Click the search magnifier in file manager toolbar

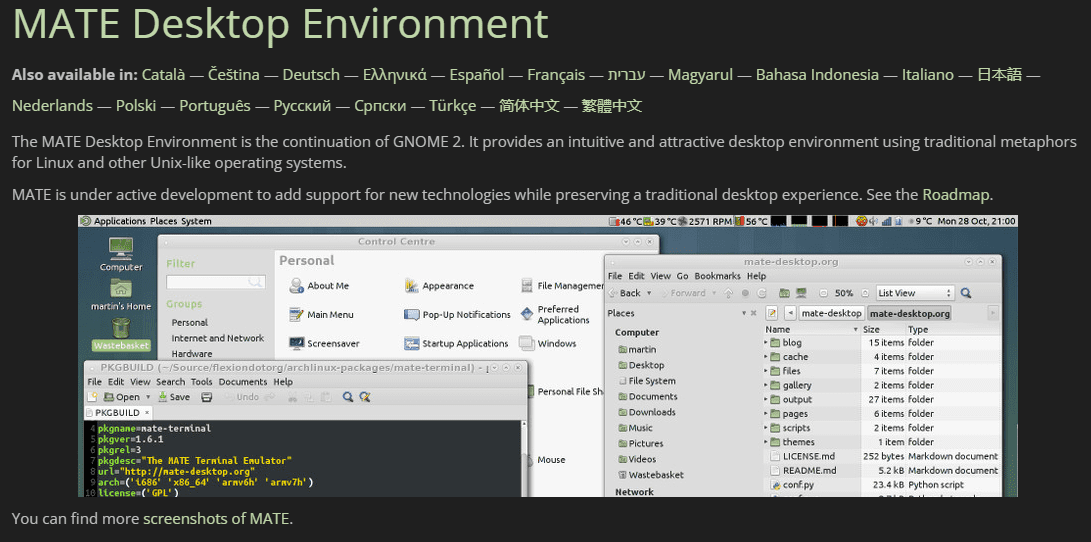pyautogui.click(x=966, y=293)
